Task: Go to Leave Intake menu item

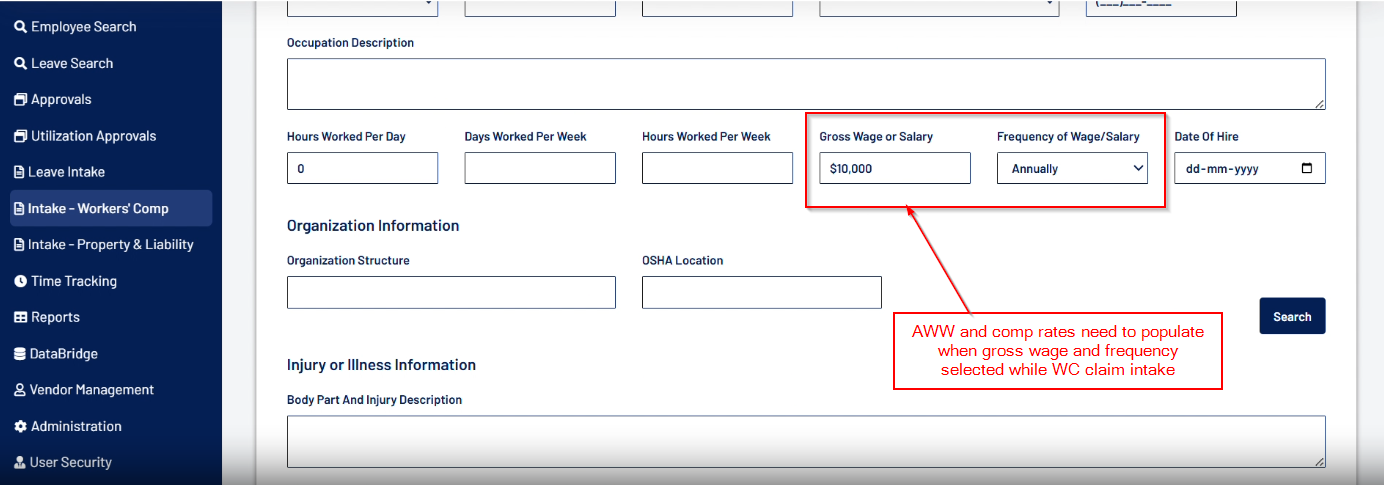Action: pos(66,172)
